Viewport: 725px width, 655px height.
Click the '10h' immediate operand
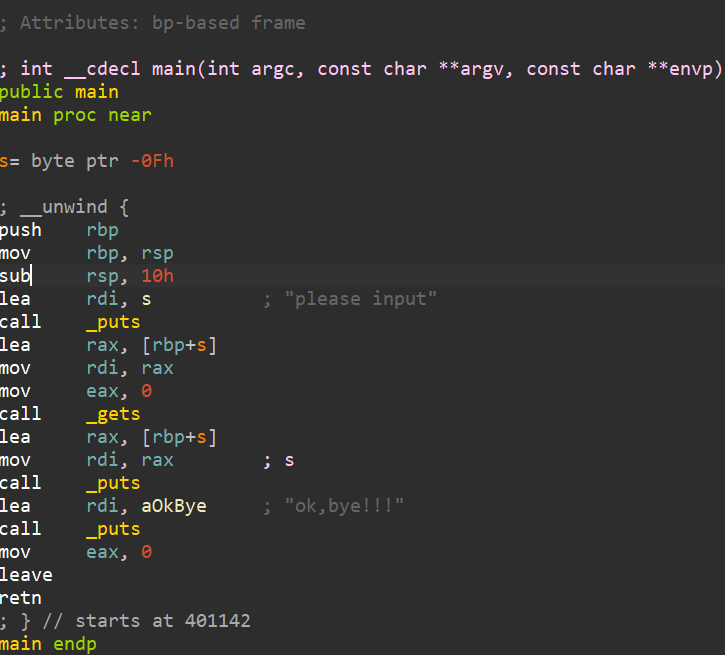click(x=158, y=276)
